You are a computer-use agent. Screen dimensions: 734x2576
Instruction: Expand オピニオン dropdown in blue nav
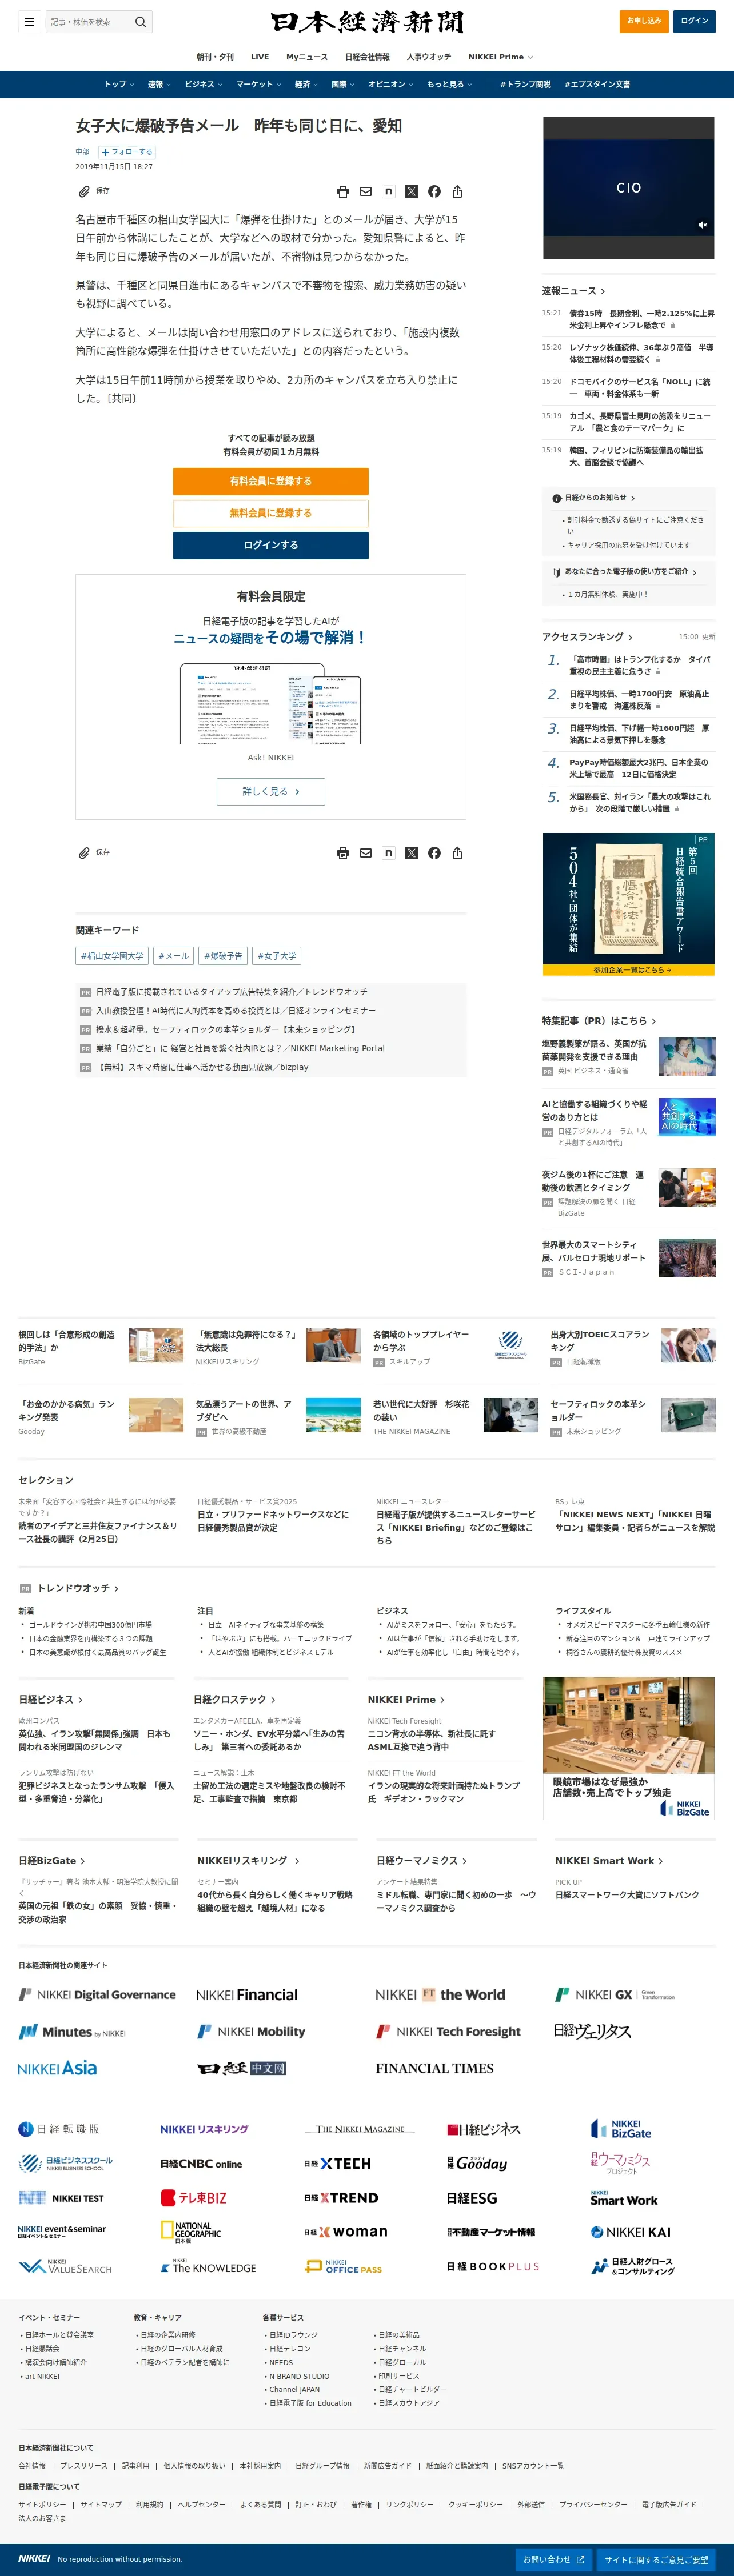coord(390,84)
